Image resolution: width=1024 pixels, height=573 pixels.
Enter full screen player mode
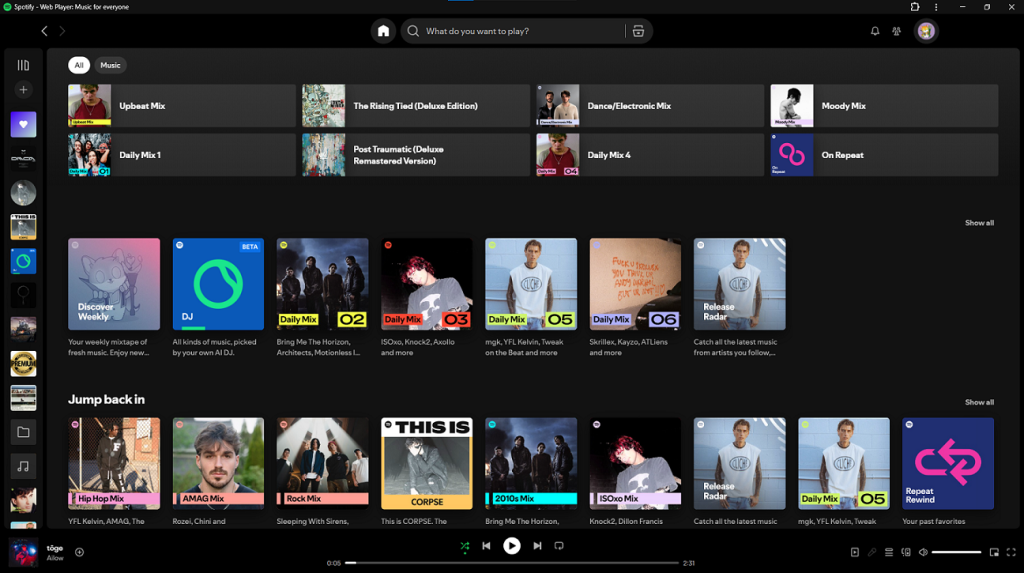coord(1011,552)
